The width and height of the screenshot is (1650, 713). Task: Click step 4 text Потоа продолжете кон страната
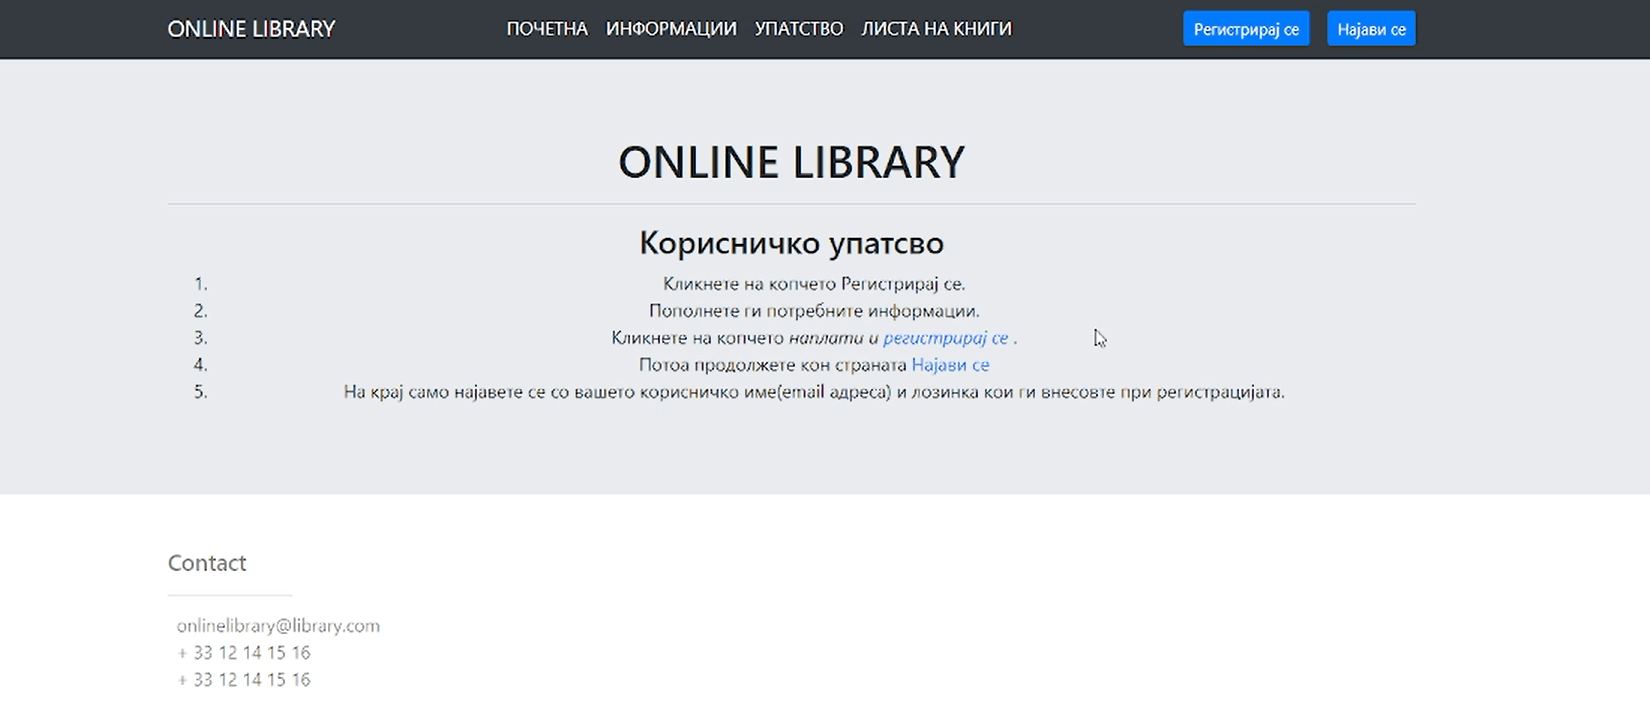point(772,365)
